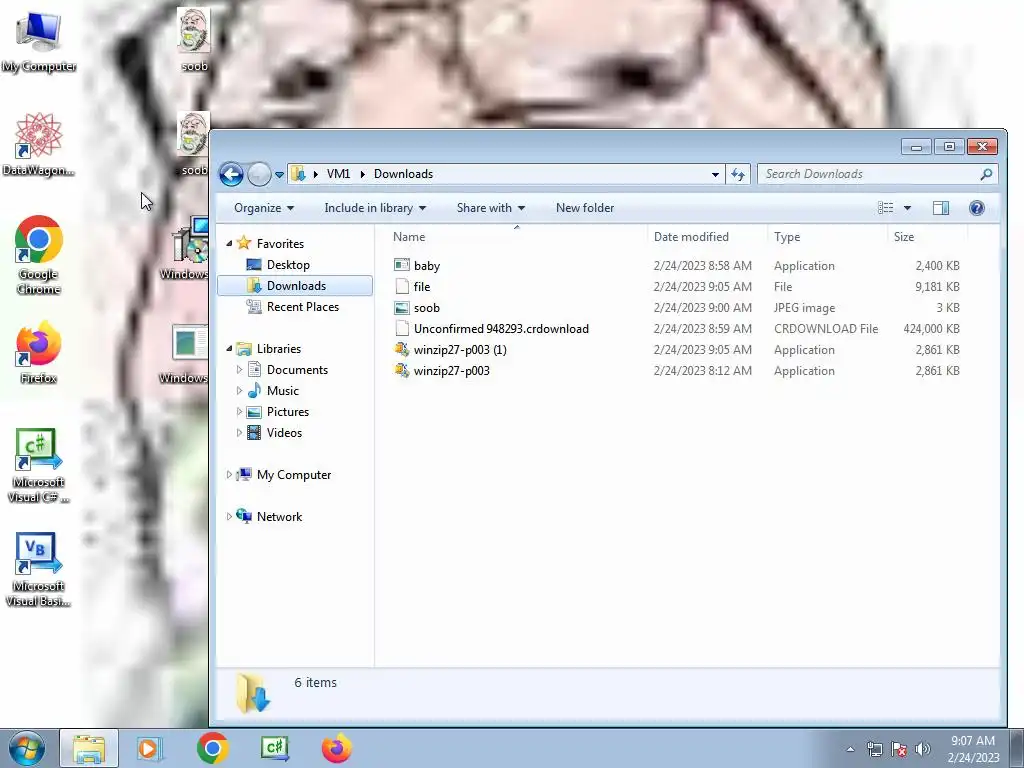Screen dimensions: 1024x768
Task: Click the Action Center flag icon
Action: pos(899,749)
